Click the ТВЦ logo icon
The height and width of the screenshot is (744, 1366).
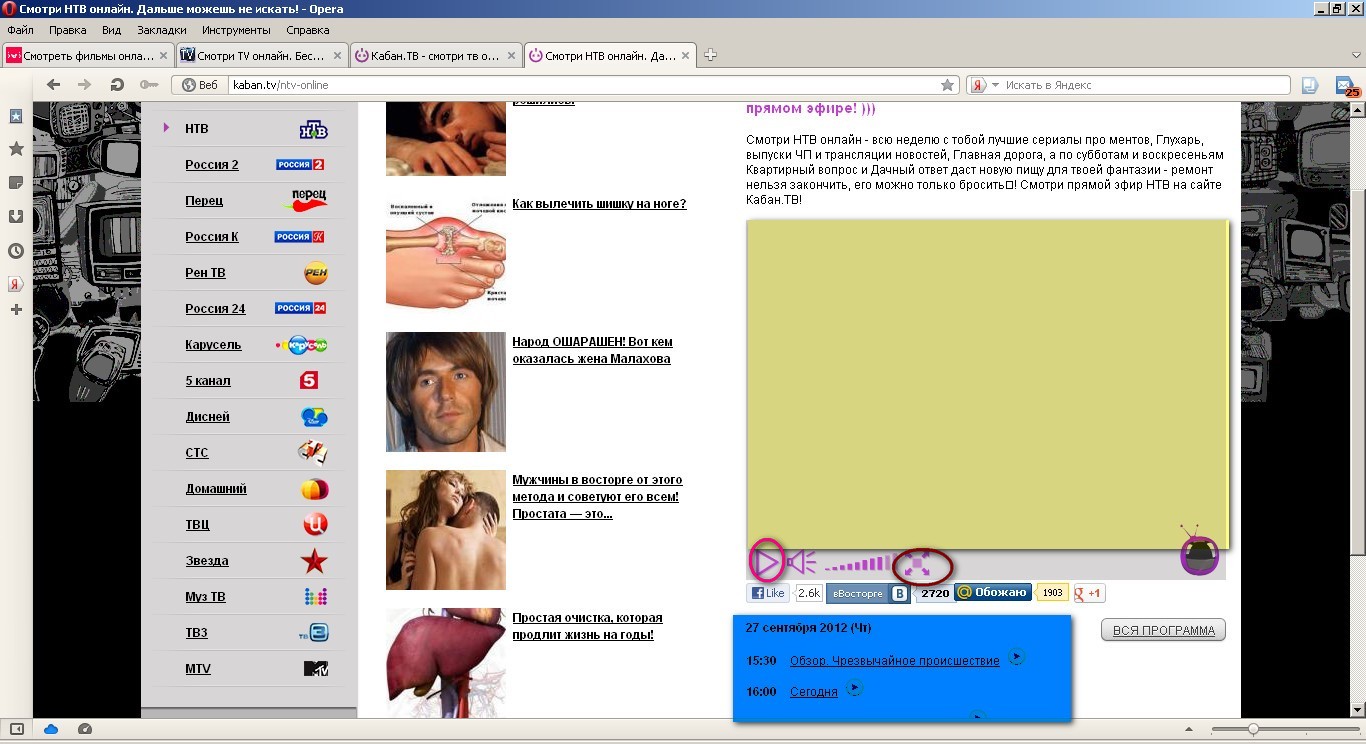(x=315, y=524)
